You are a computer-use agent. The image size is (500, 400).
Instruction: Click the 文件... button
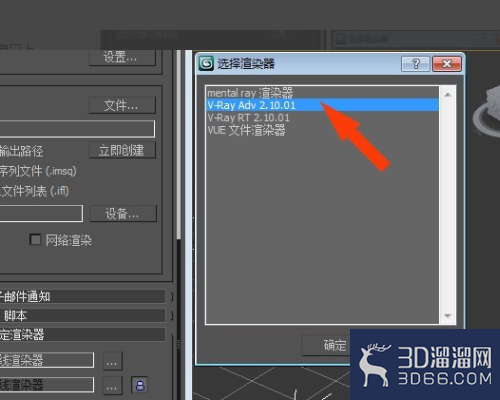pyautogui.click(x=122, y=105)
